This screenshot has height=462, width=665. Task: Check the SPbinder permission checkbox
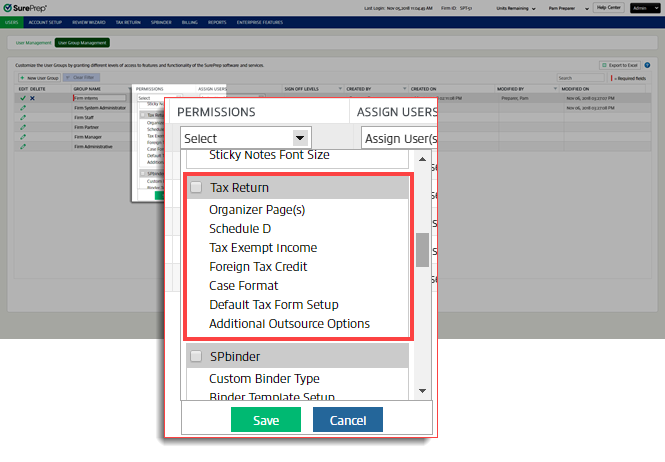click(196, 356)
